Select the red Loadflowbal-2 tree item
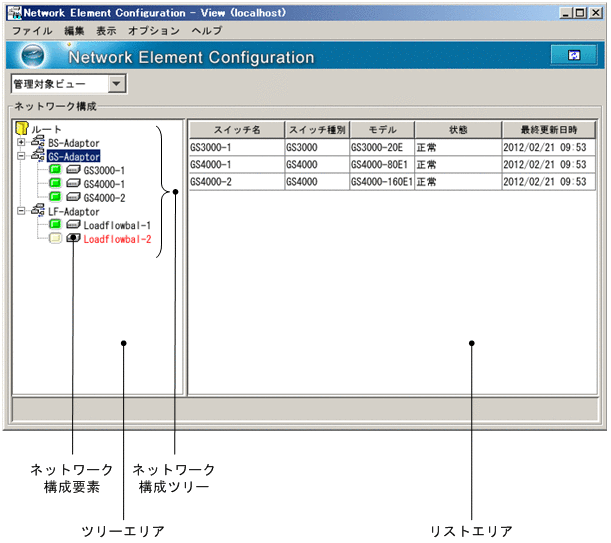Image resolution: width=611 pixels, height=543 pixels. click(117, 240)
